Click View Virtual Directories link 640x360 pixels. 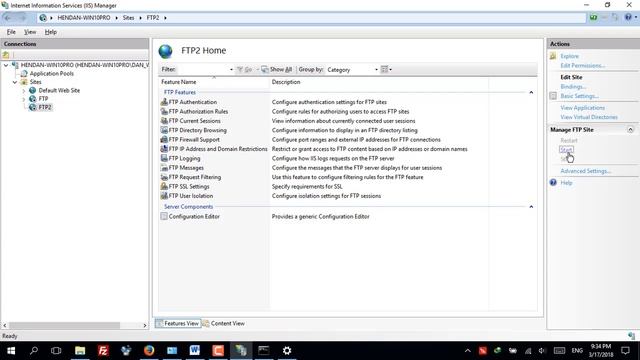coord(589,117)
